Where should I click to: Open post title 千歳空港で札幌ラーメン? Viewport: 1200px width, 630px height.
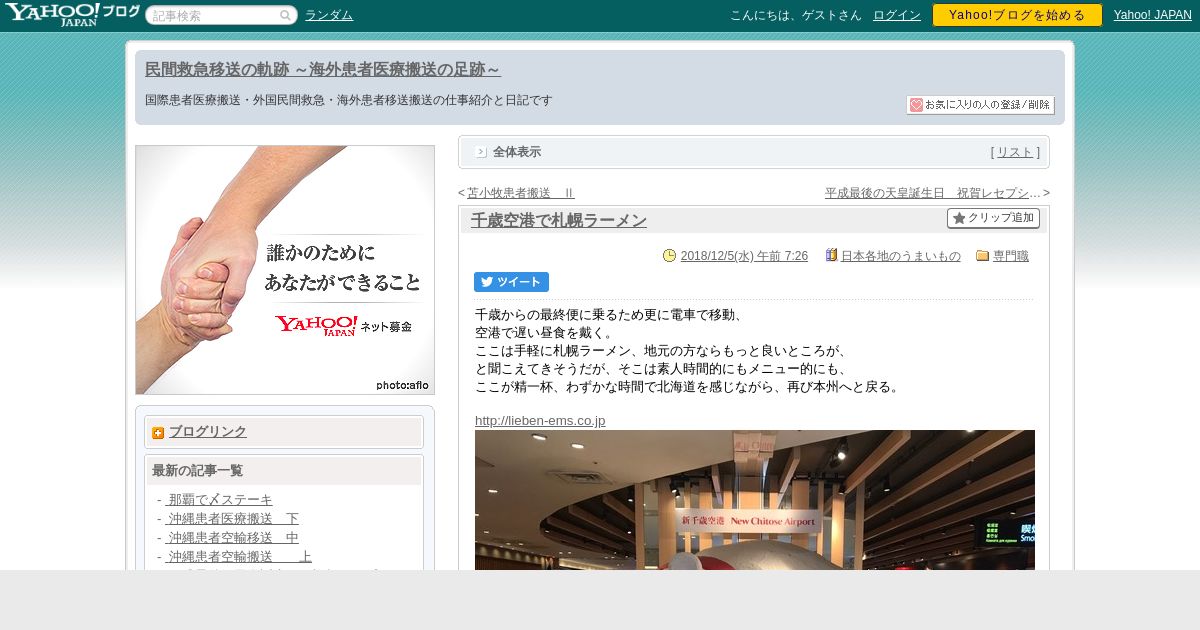[x=559, y=220]
